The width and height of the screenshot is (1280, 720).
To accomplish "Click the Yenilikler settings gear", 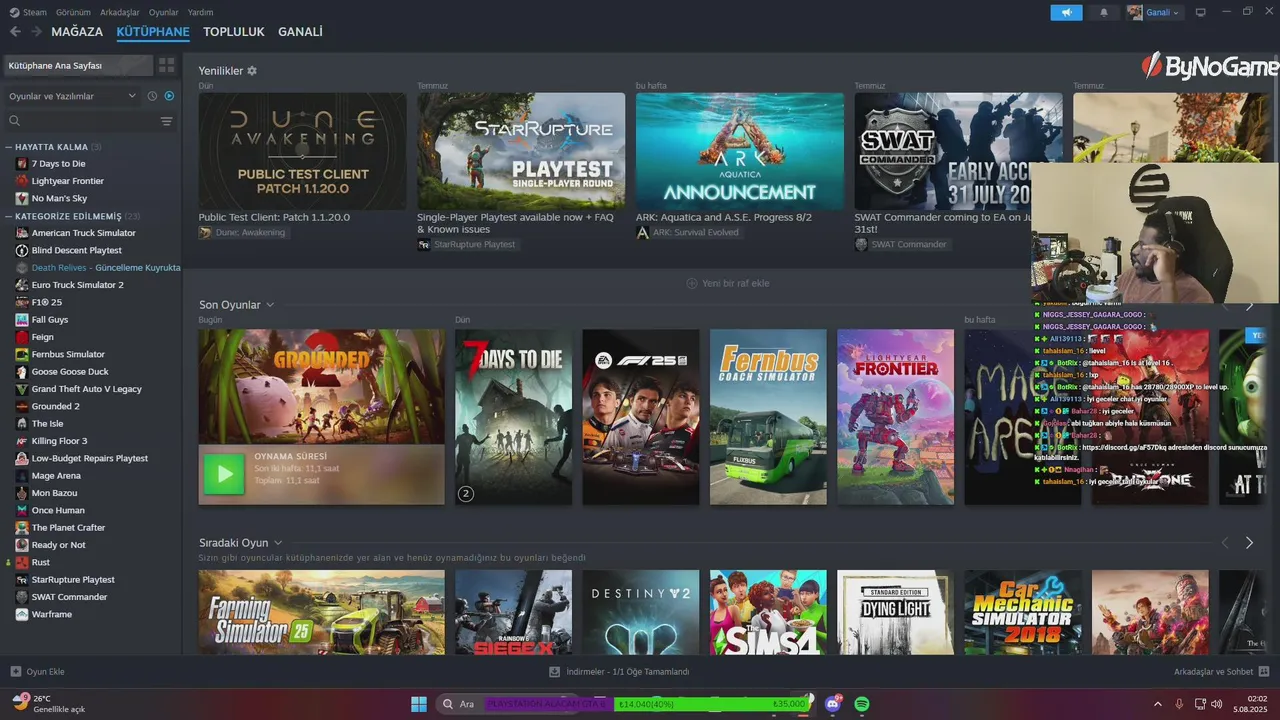I will [252, 71].
